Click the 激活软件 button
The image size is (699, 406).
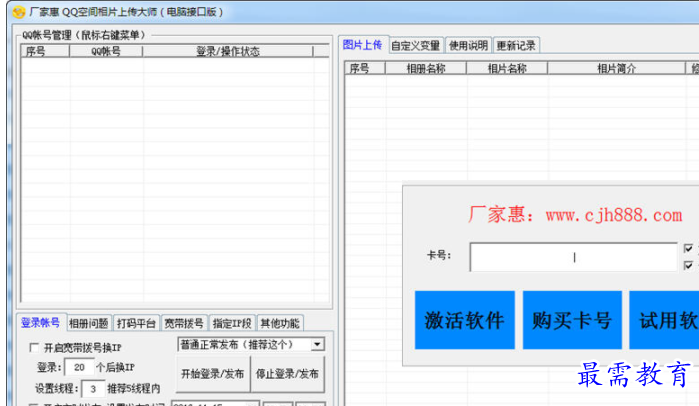click(x=465, y=320)
